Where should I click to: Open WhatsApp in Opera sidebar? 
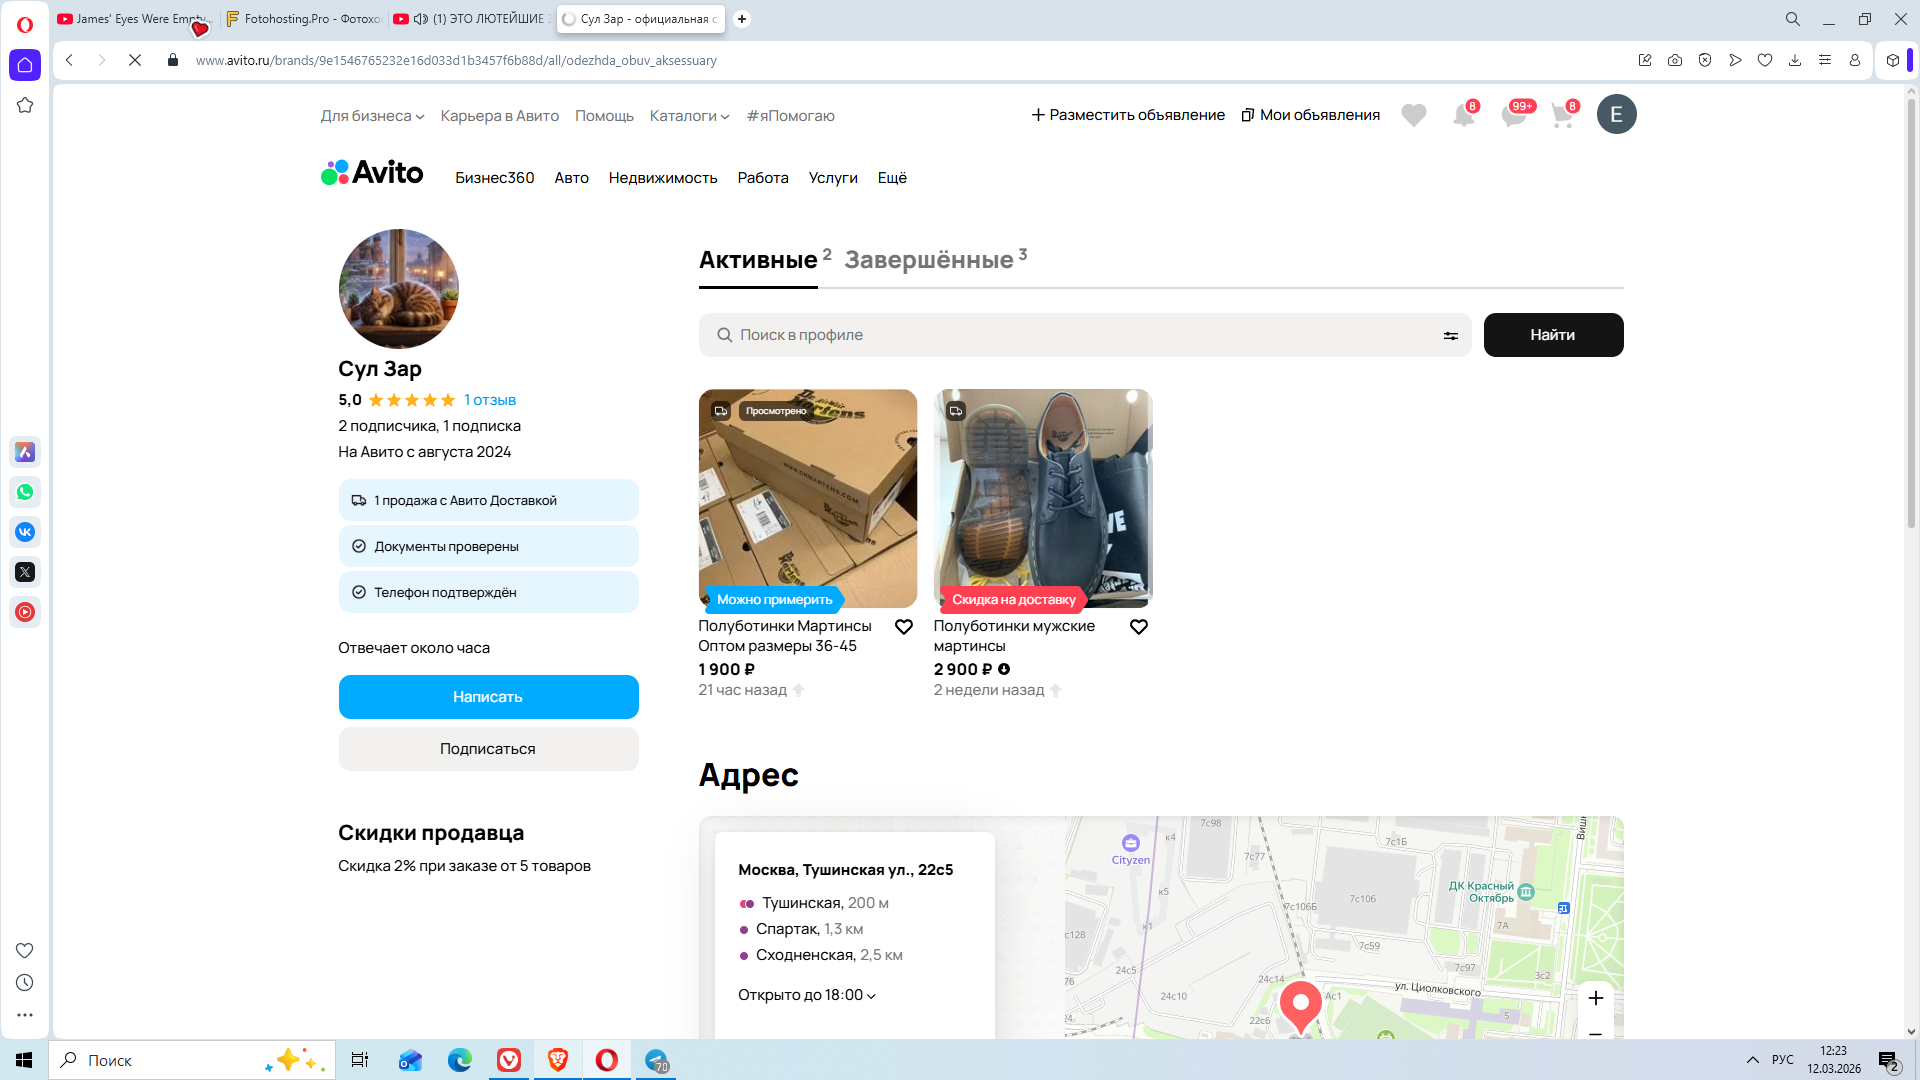[25, 492]
